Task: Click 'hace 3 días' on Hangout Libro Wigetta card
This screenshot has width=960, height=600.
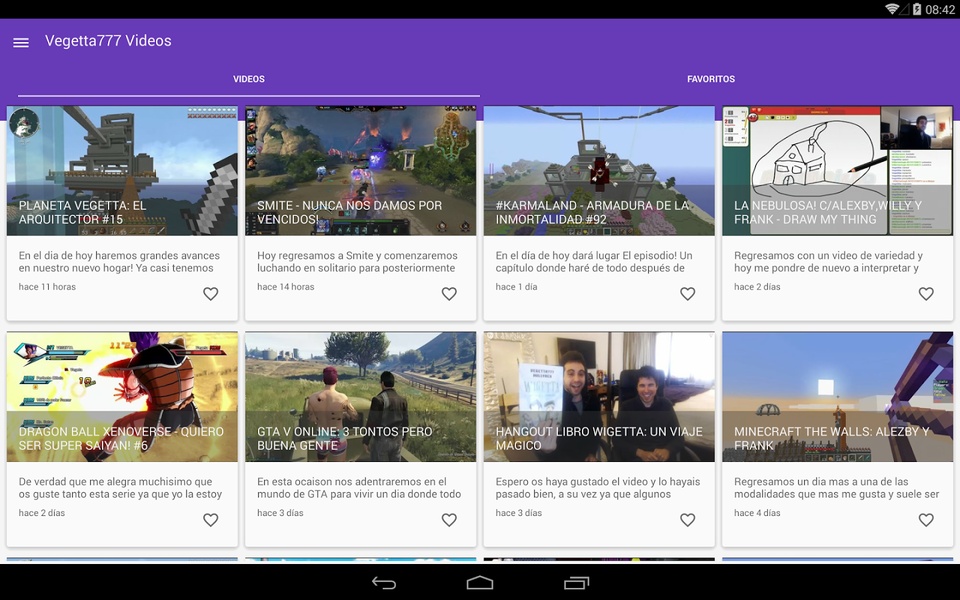Action: pos(519,513)
